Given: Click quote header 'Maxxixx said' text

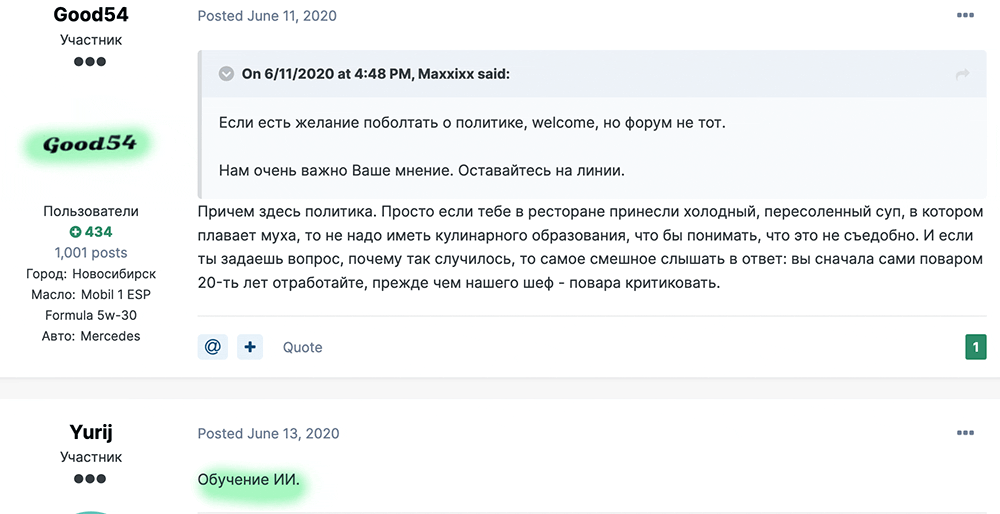Looking at the screenshot, I should [376, 74].
